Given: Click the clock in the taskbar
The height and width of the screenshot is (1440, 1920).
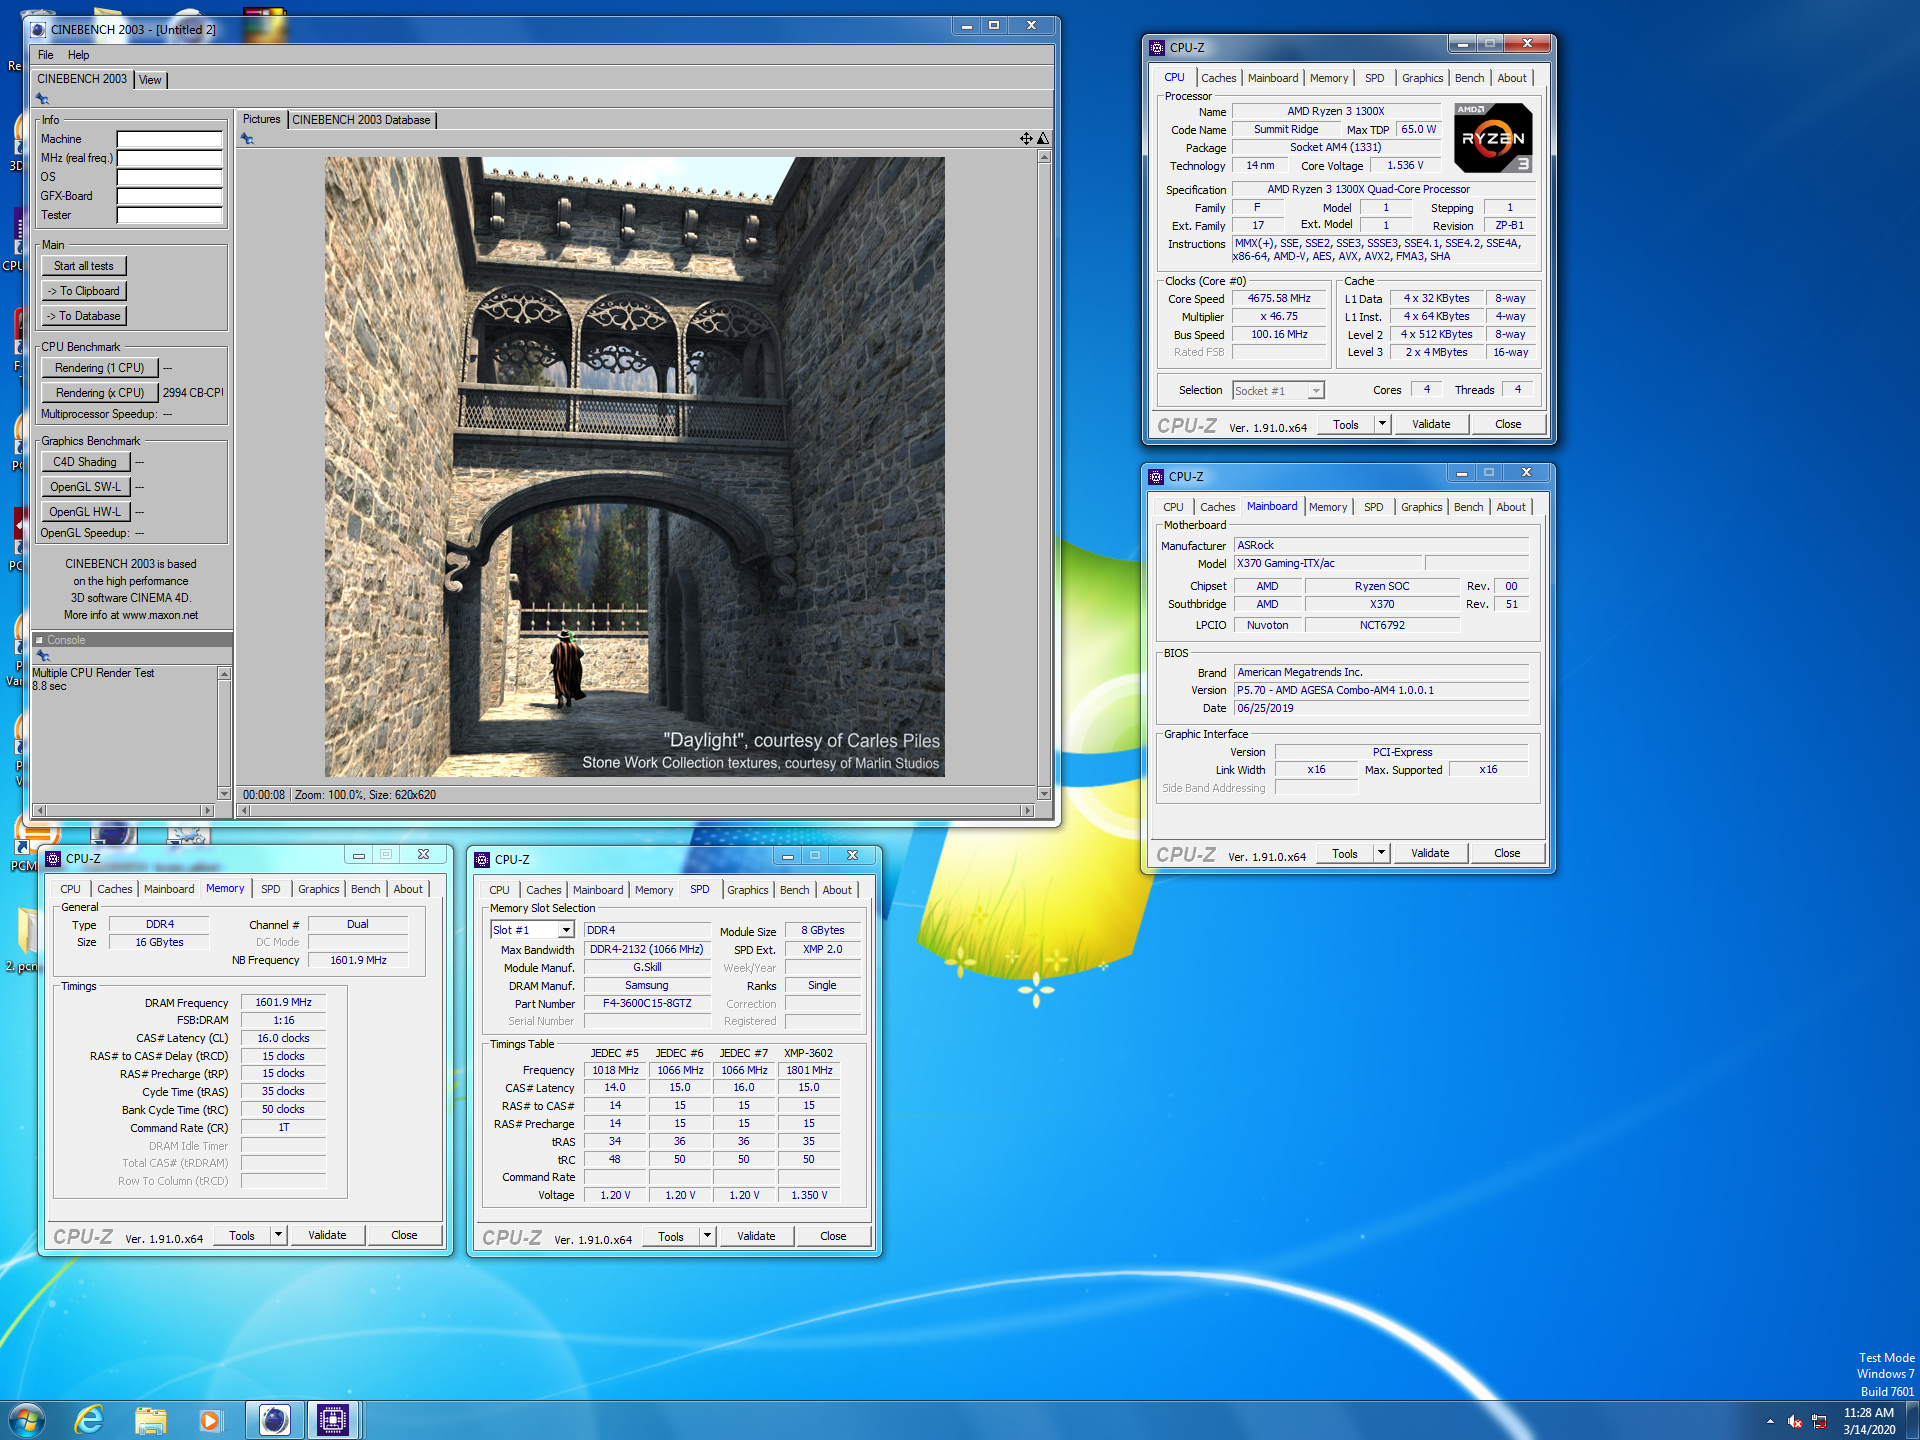Looking at the screenshot, I should [x=1868, y=1421].
